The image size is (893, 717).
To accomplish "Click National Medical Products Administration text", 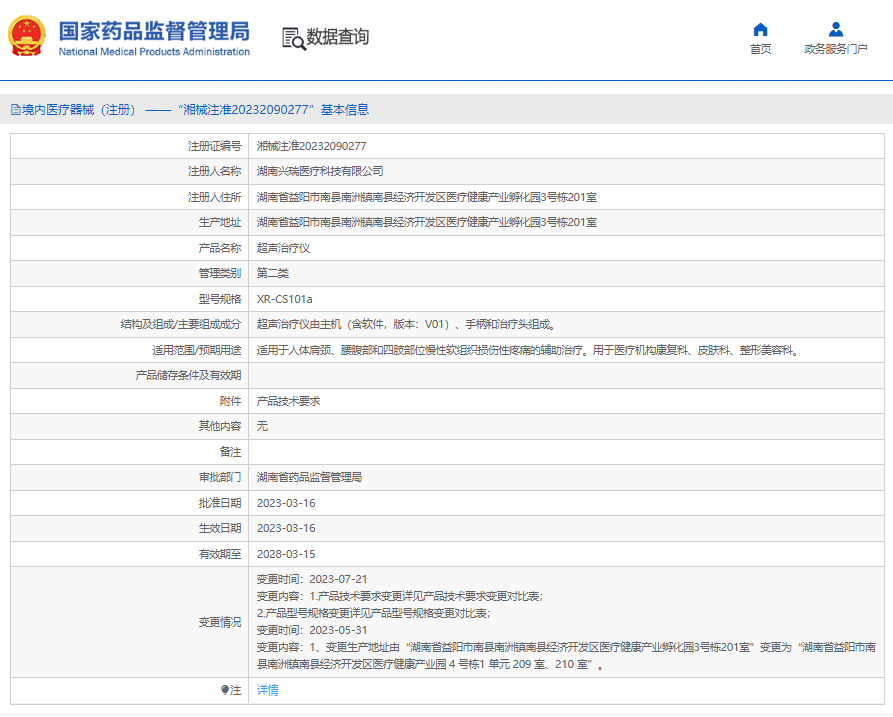I will tap(154, 52).
